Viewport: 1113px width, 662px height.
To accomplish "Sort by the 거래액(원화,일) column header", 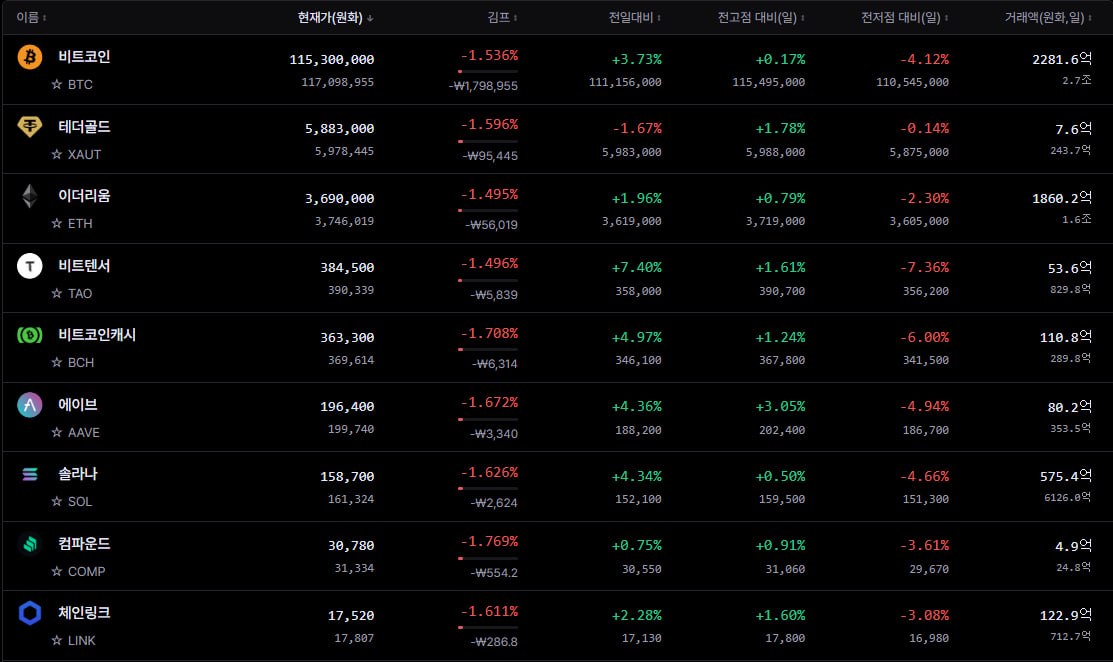I will tap(1048, 17).
